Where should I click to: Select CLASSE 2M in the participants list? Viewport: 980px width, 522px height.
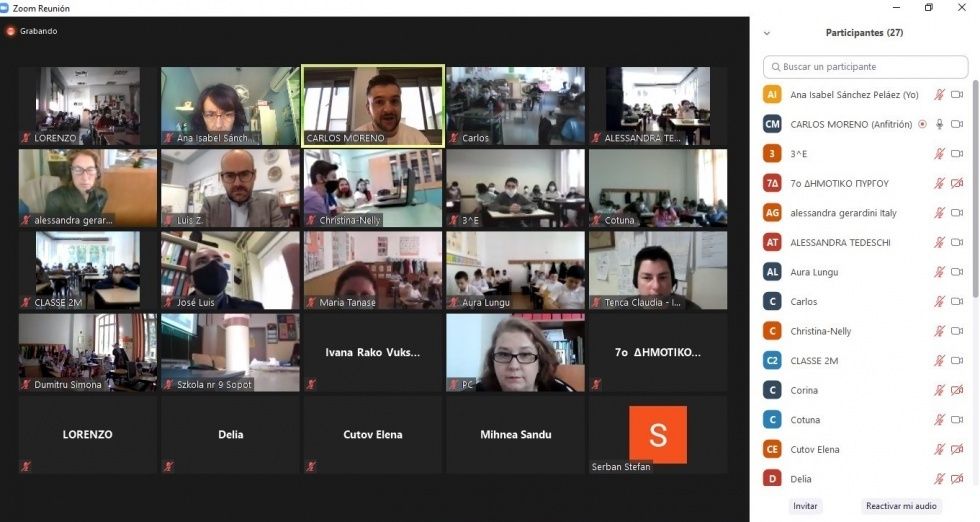(x=866, y=361)
